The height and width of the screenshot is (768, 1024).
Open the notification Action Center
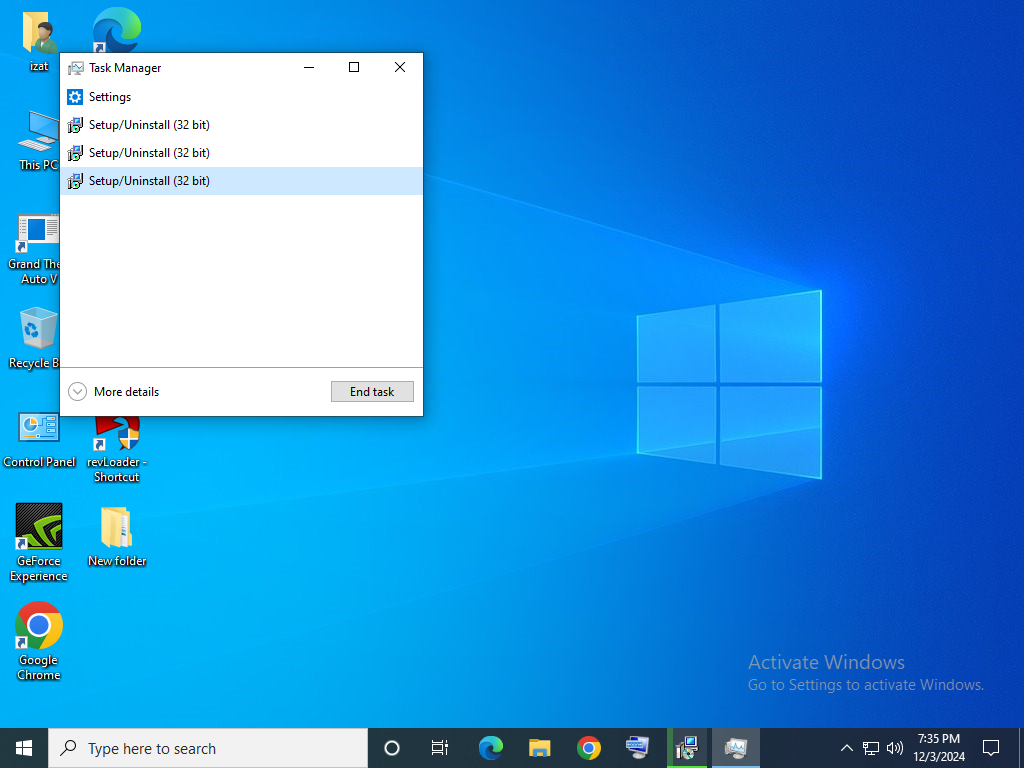point(991,748)
